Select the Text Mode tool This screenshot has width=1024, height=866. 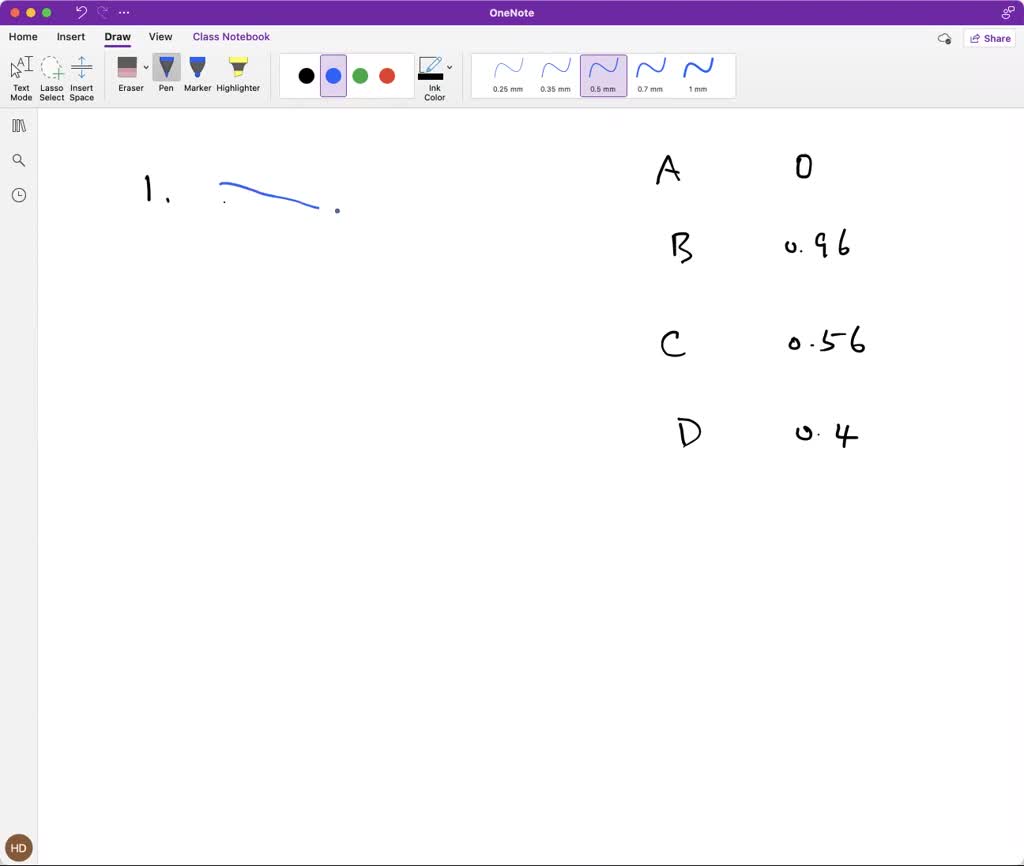pos(21,78)
